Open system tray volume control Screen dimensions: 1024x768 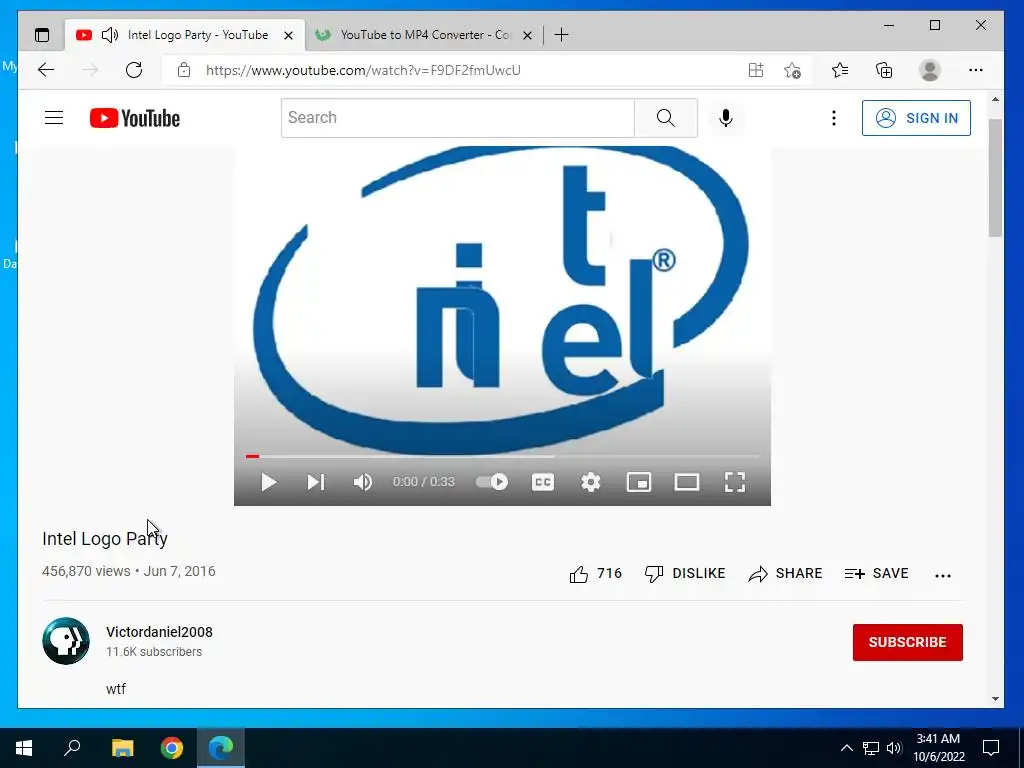tap(894, 748)
